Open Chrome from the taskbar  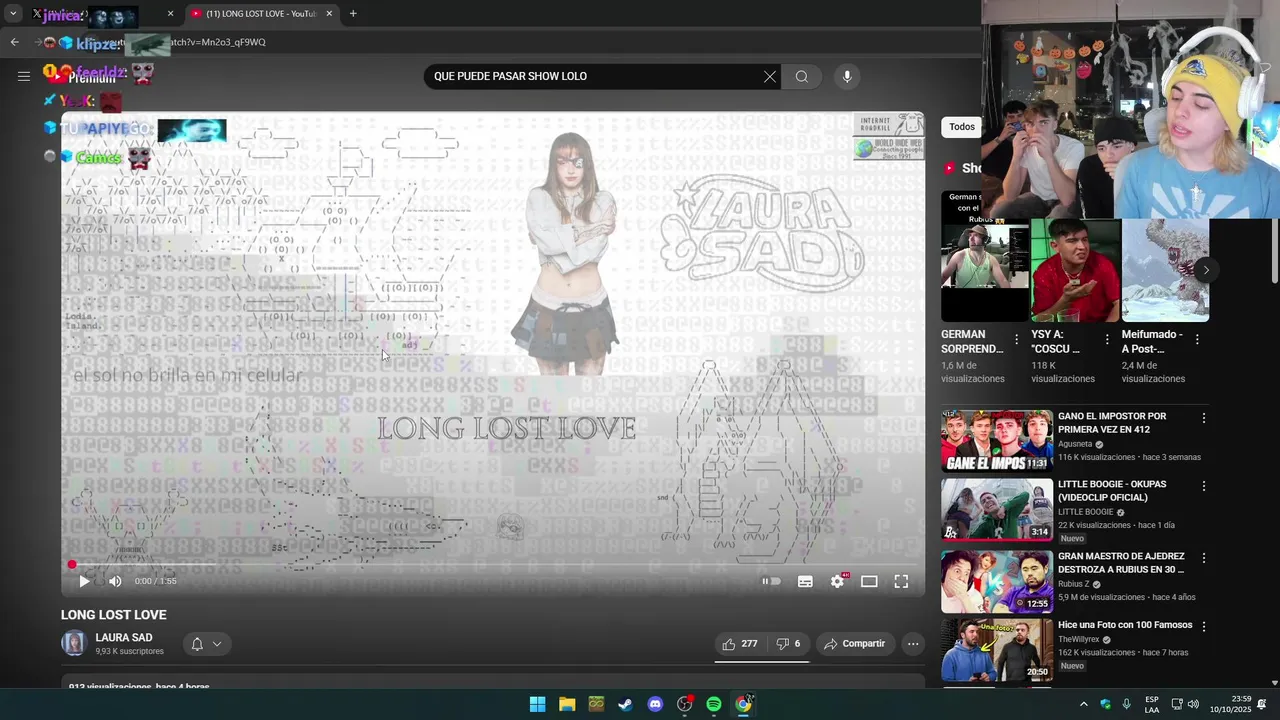[744, 704]
